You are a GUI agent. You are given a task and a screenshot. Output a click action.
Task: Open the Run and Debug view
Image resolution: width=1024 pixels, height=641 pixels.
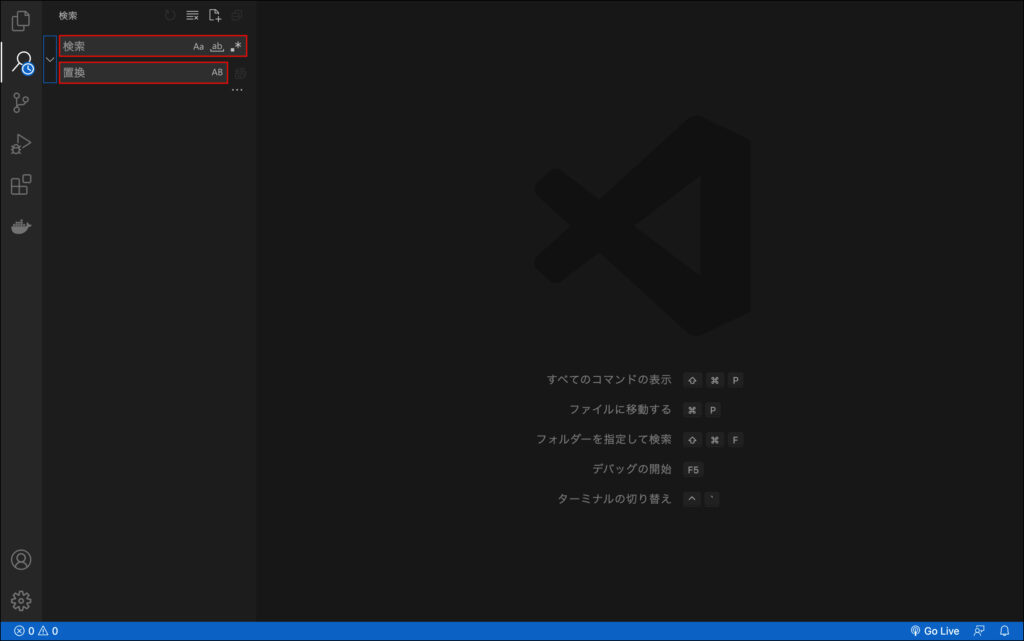(21, 144)
